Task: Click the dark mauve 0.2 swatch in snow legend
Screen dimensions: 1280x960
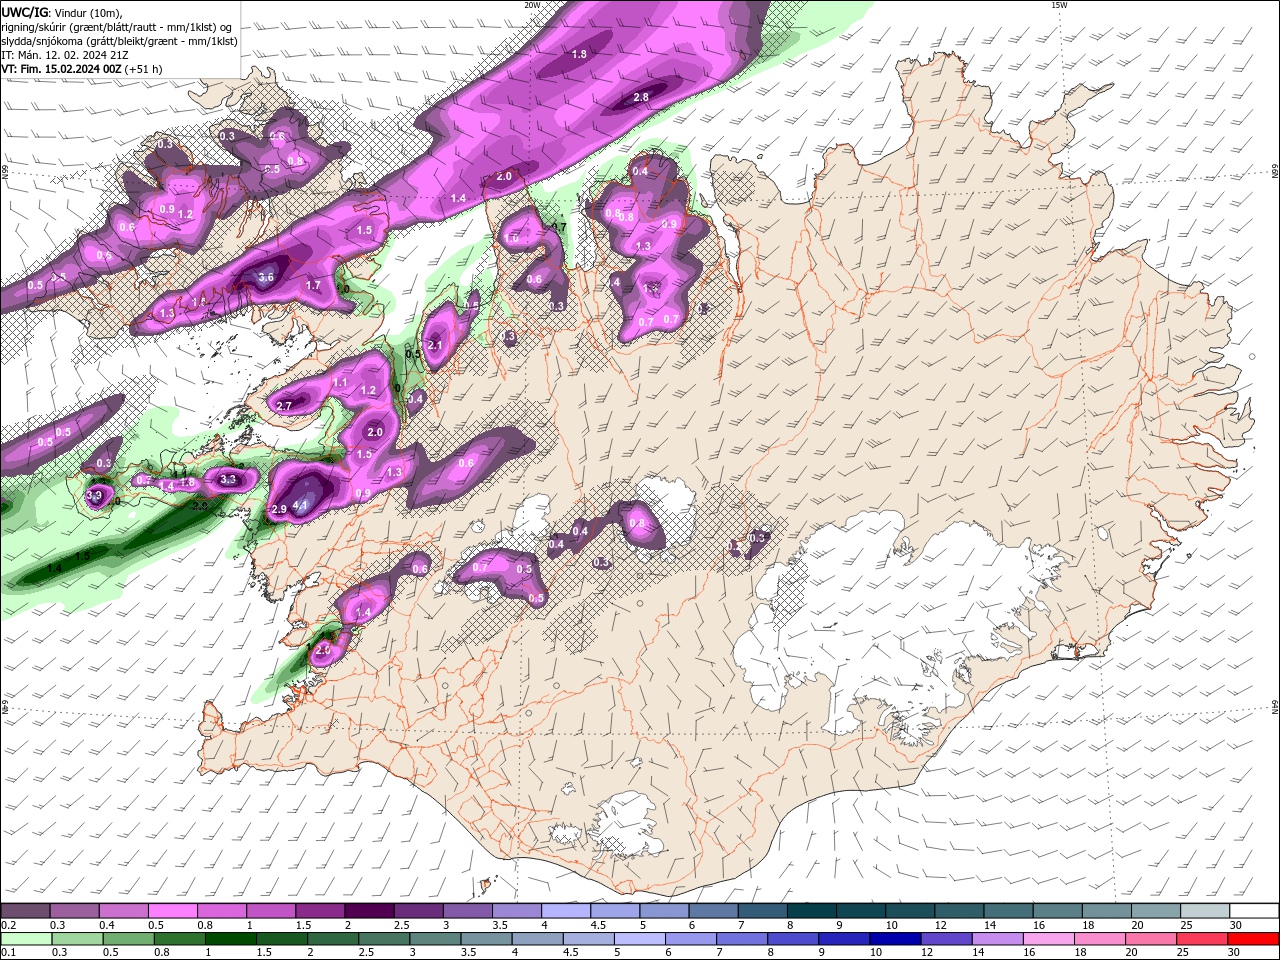Action: tap(25, 911)
